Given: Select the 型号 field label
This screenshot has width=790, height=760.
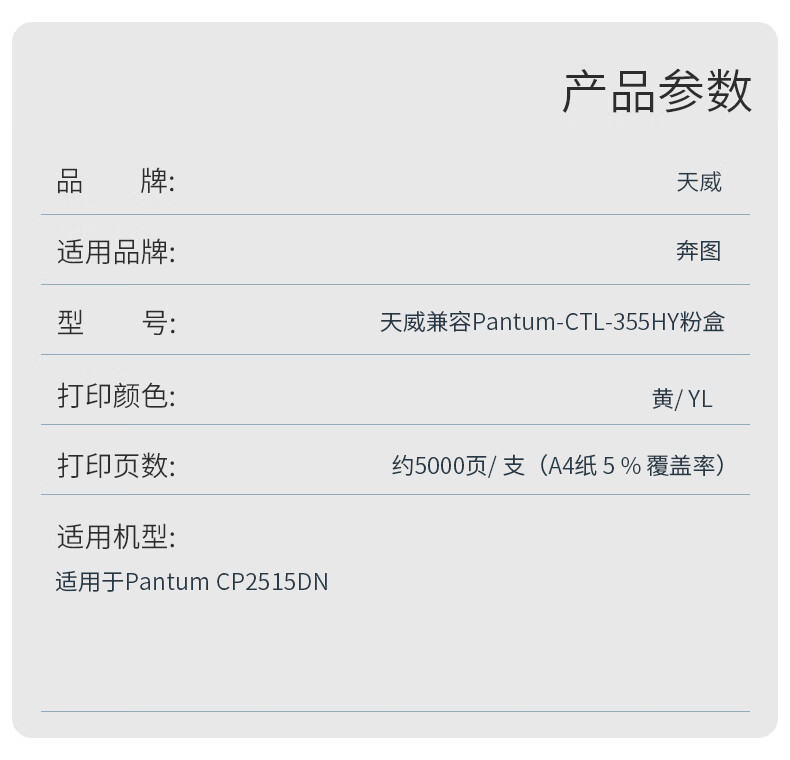Looking at the screenshot, I should 115,323.
